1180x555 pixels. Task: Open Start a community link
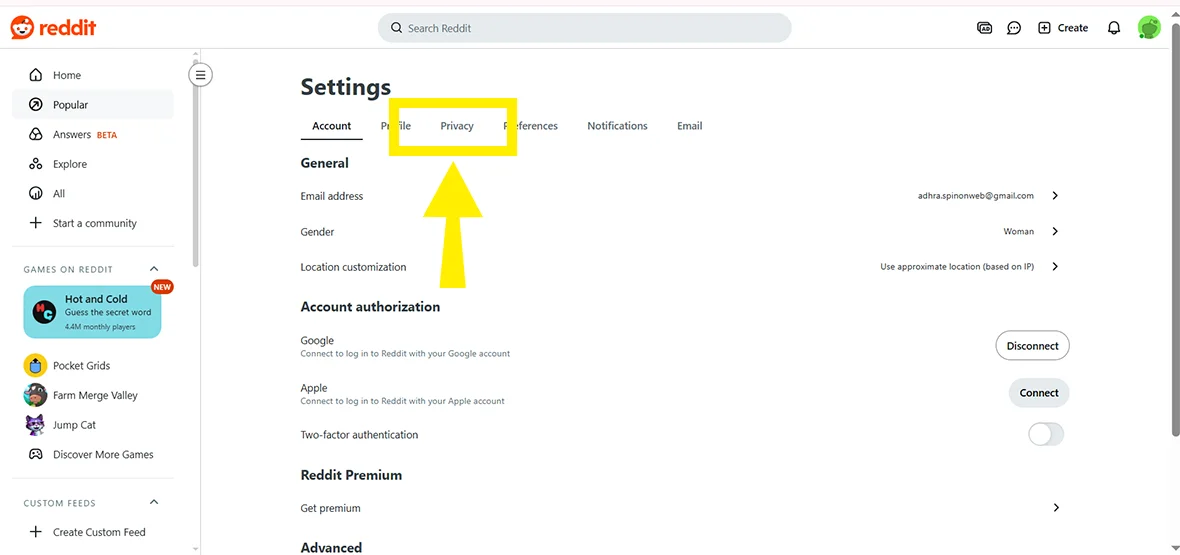pyautogui.click(x=93, y=223)
